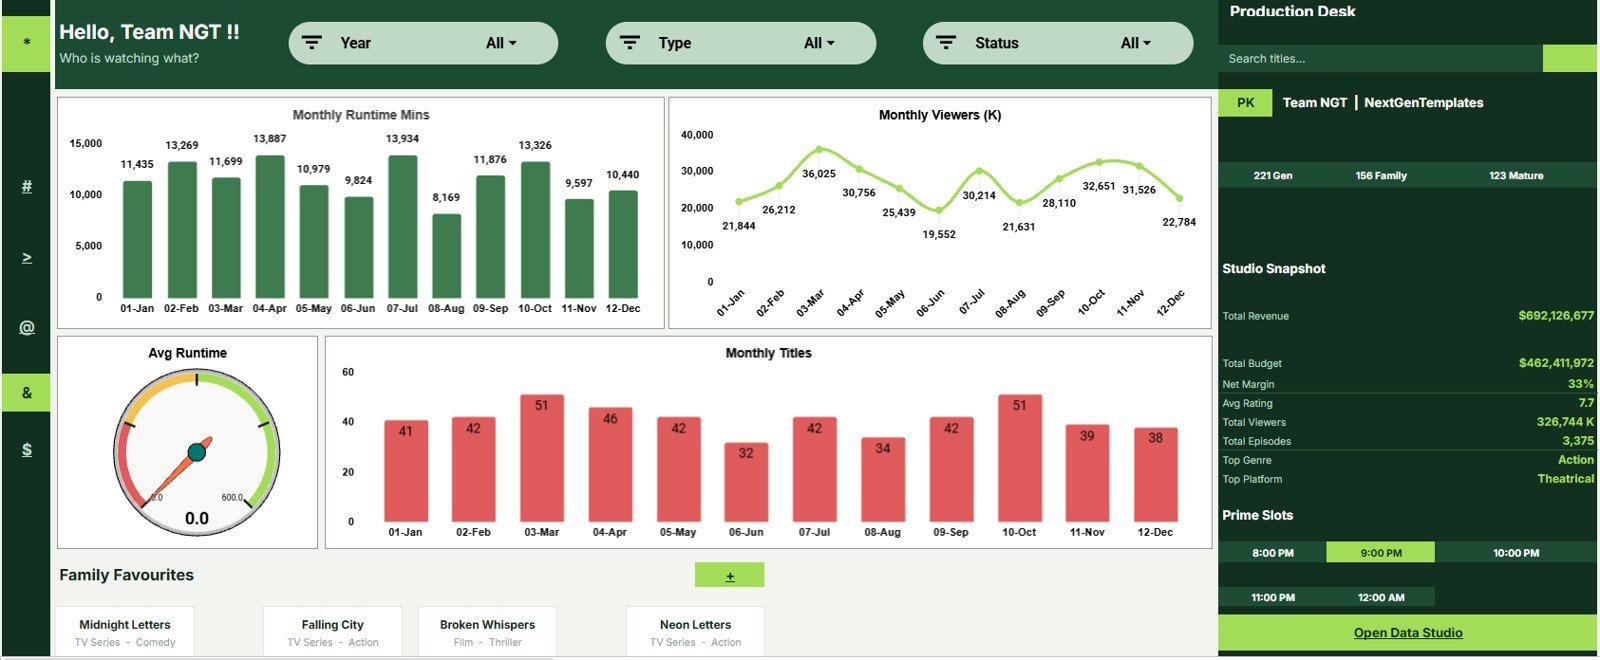This screenshot has height=660, width=1600.
Task: Select the @ sidebar icon
Action: (x=27, y=328)
